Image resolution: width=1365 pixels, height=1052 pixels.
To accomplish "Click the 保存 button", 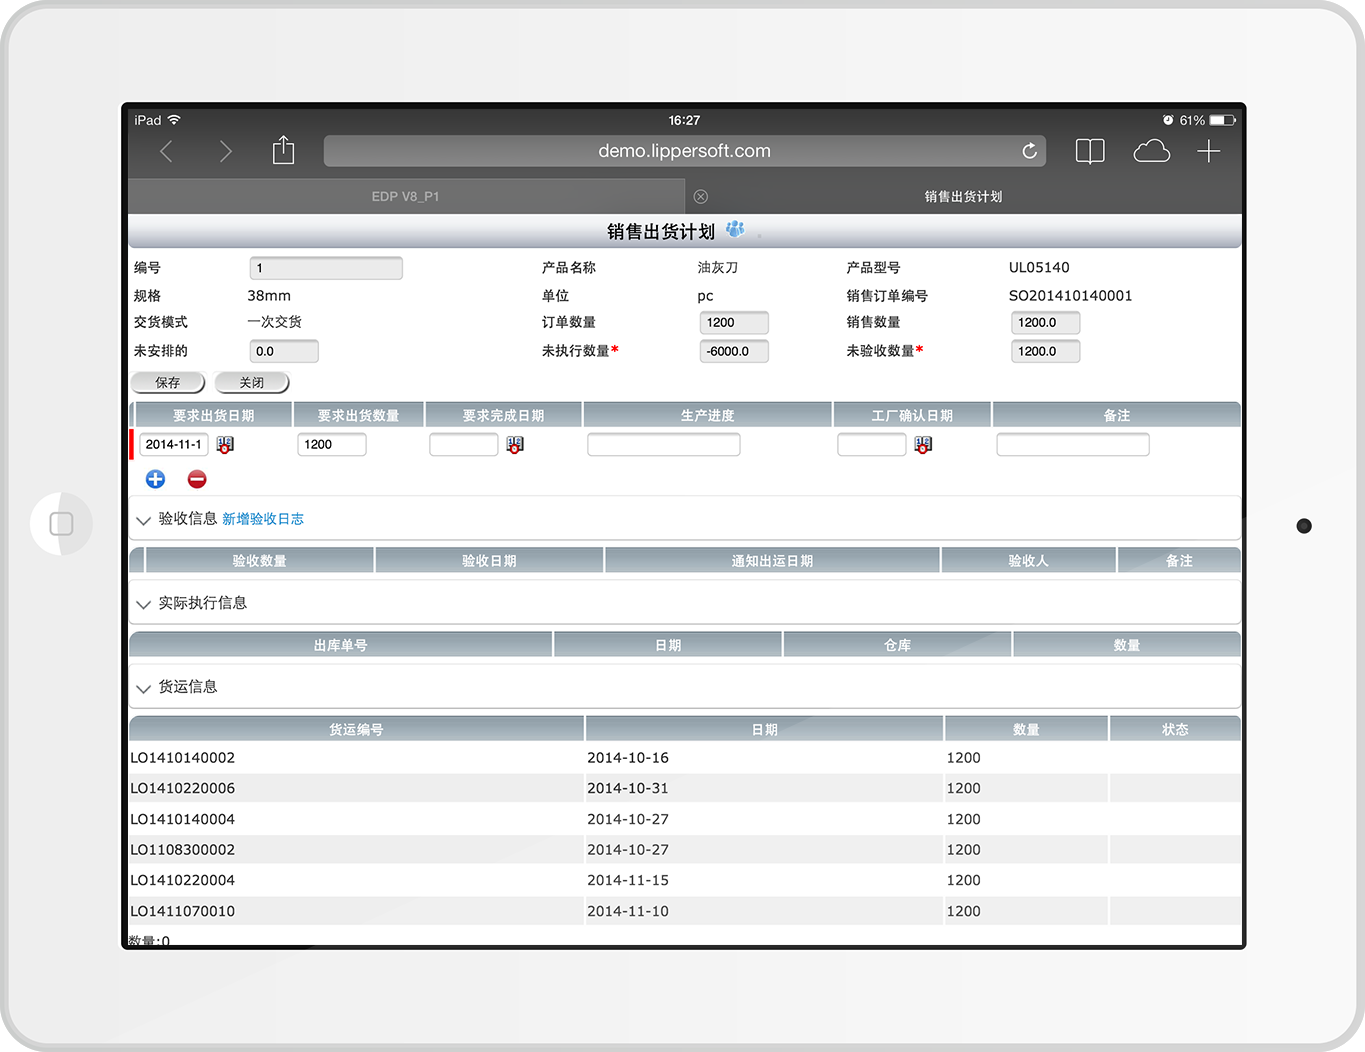I will point(168,383).
